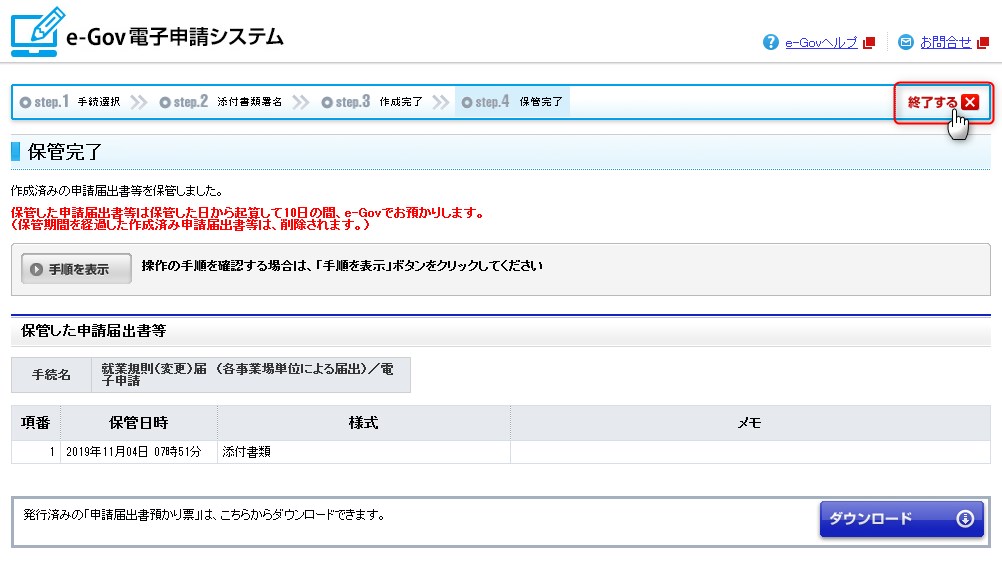
Task: Click the red X icon on 終了する
Action: 970,102
